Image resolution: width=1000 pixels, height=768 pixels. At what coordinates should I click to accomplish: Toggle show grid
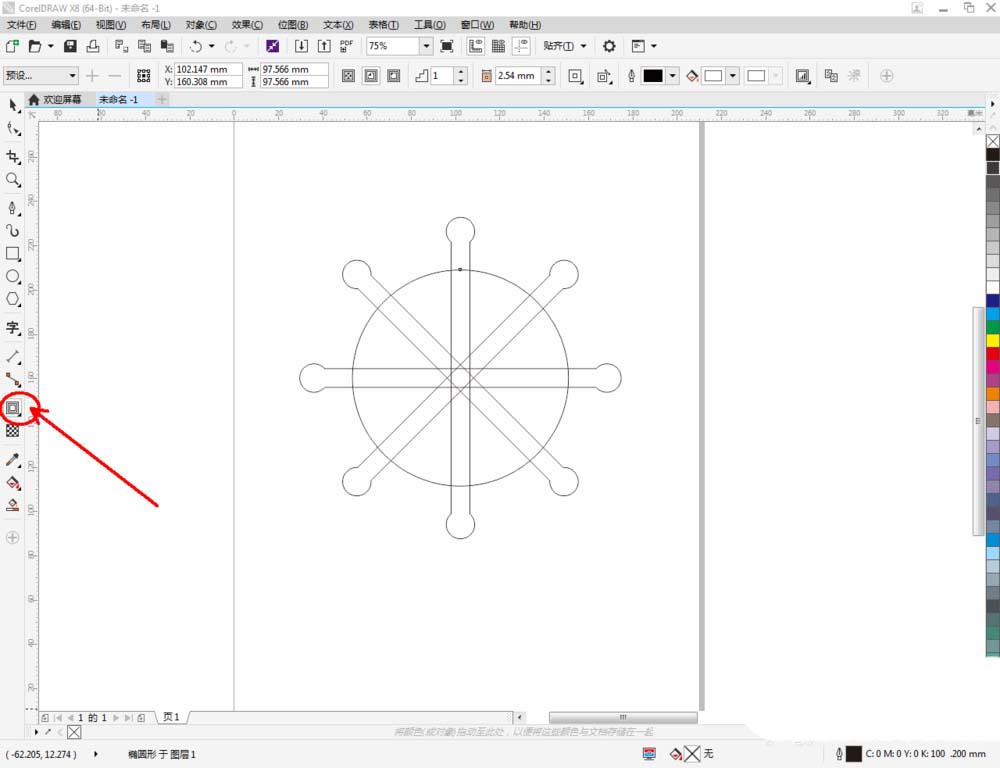point(499,46)
